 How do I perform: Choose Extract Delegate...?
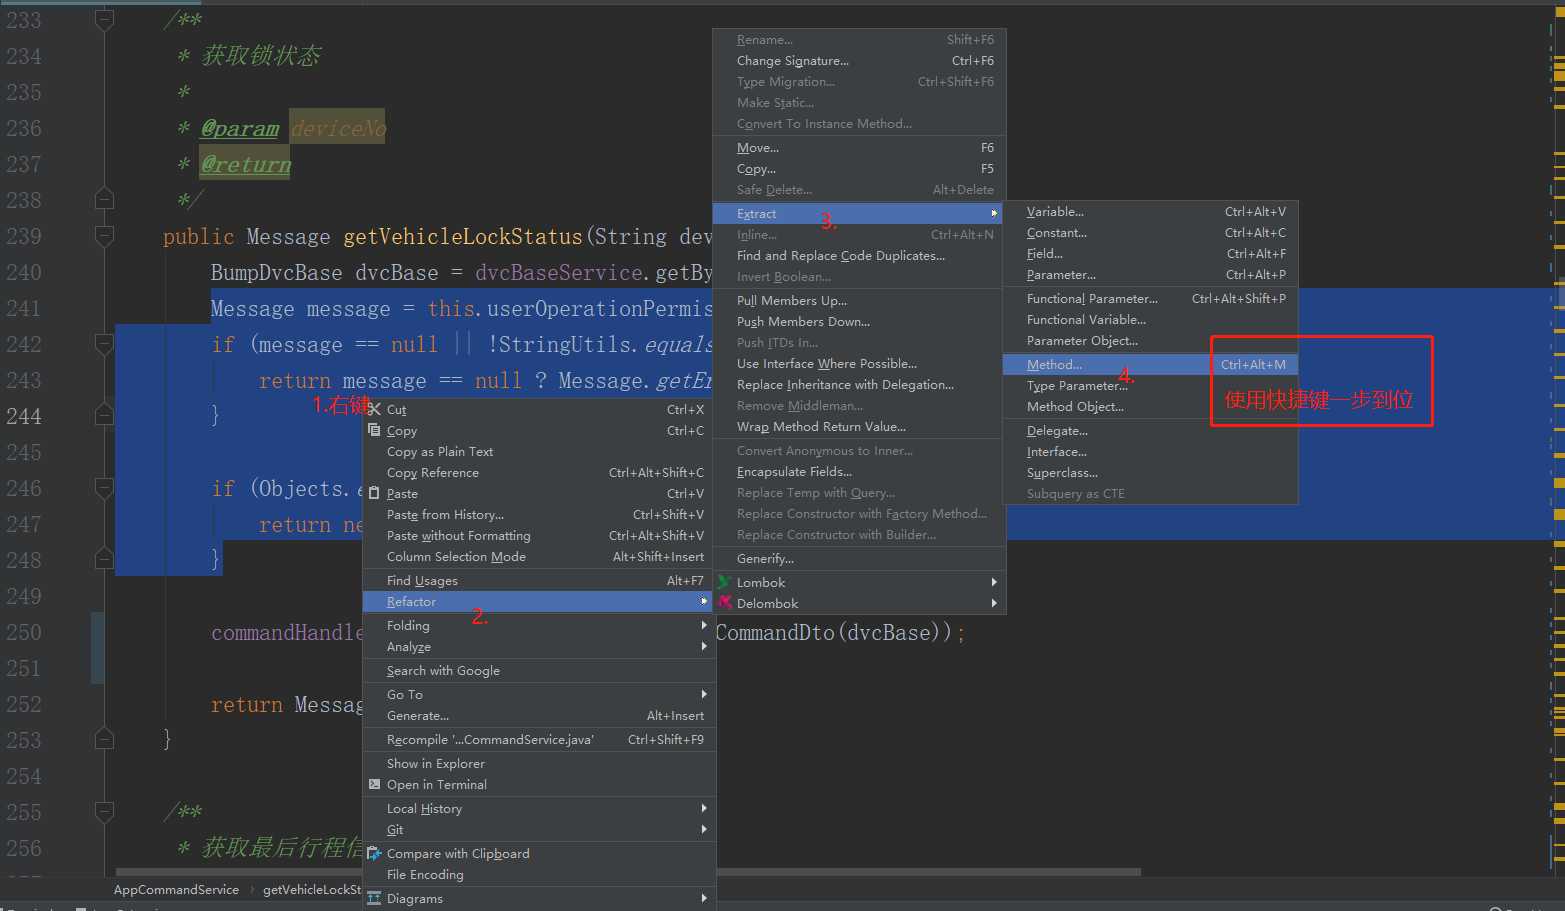pos(1150,430)
